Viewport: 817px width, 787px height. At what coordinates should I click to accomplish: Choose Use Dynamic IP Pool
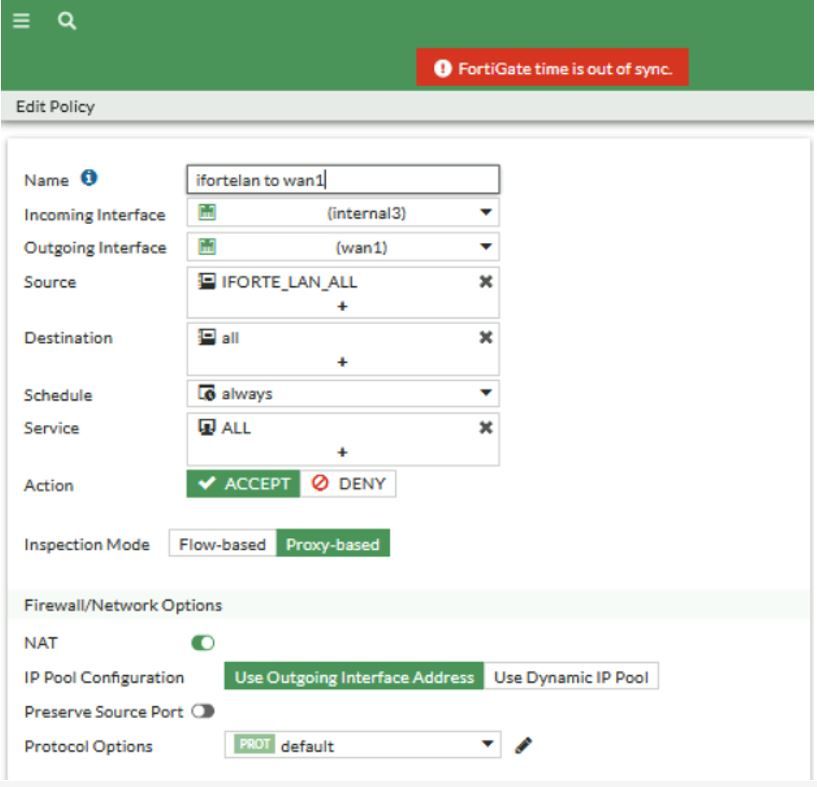click(x=571, y=677)
